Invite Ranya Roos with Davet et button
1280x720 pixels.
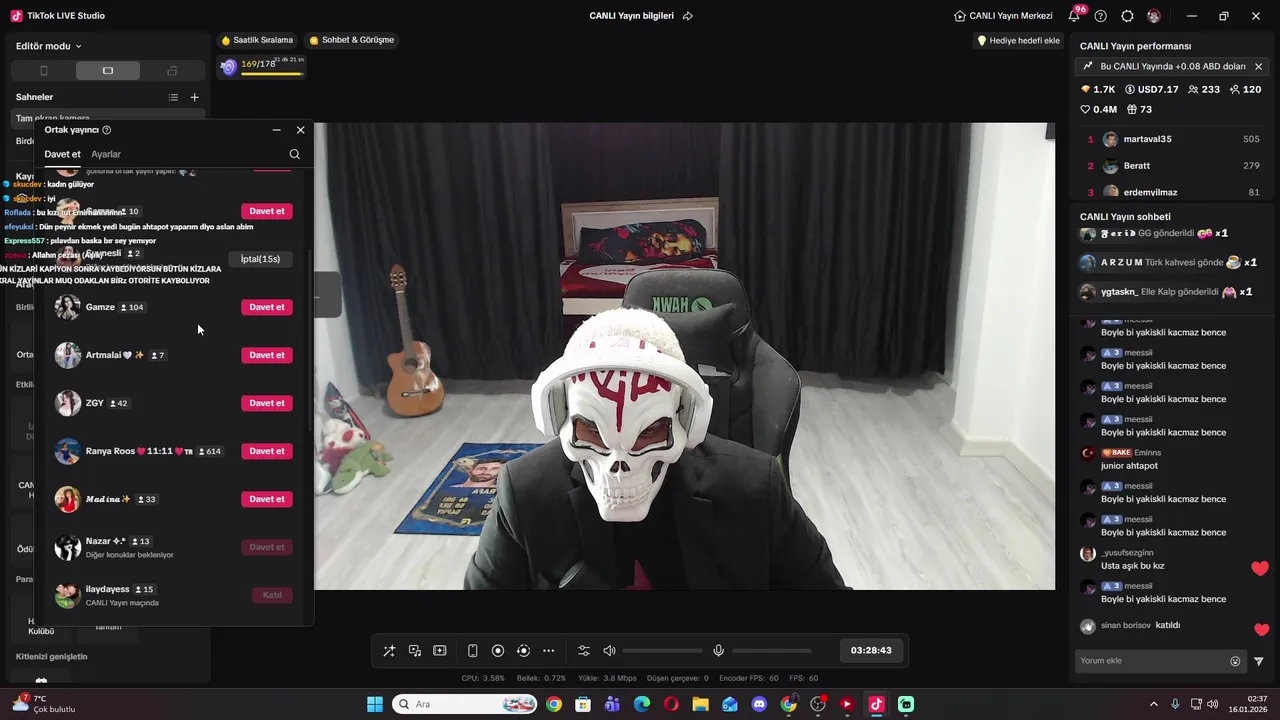[267, 451]
